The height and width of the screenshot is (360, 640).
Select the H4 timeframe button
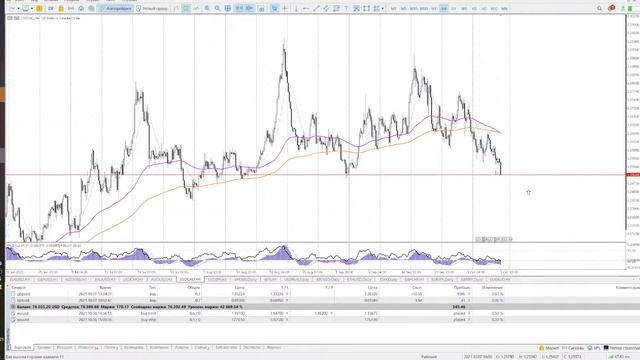[444, 9]
